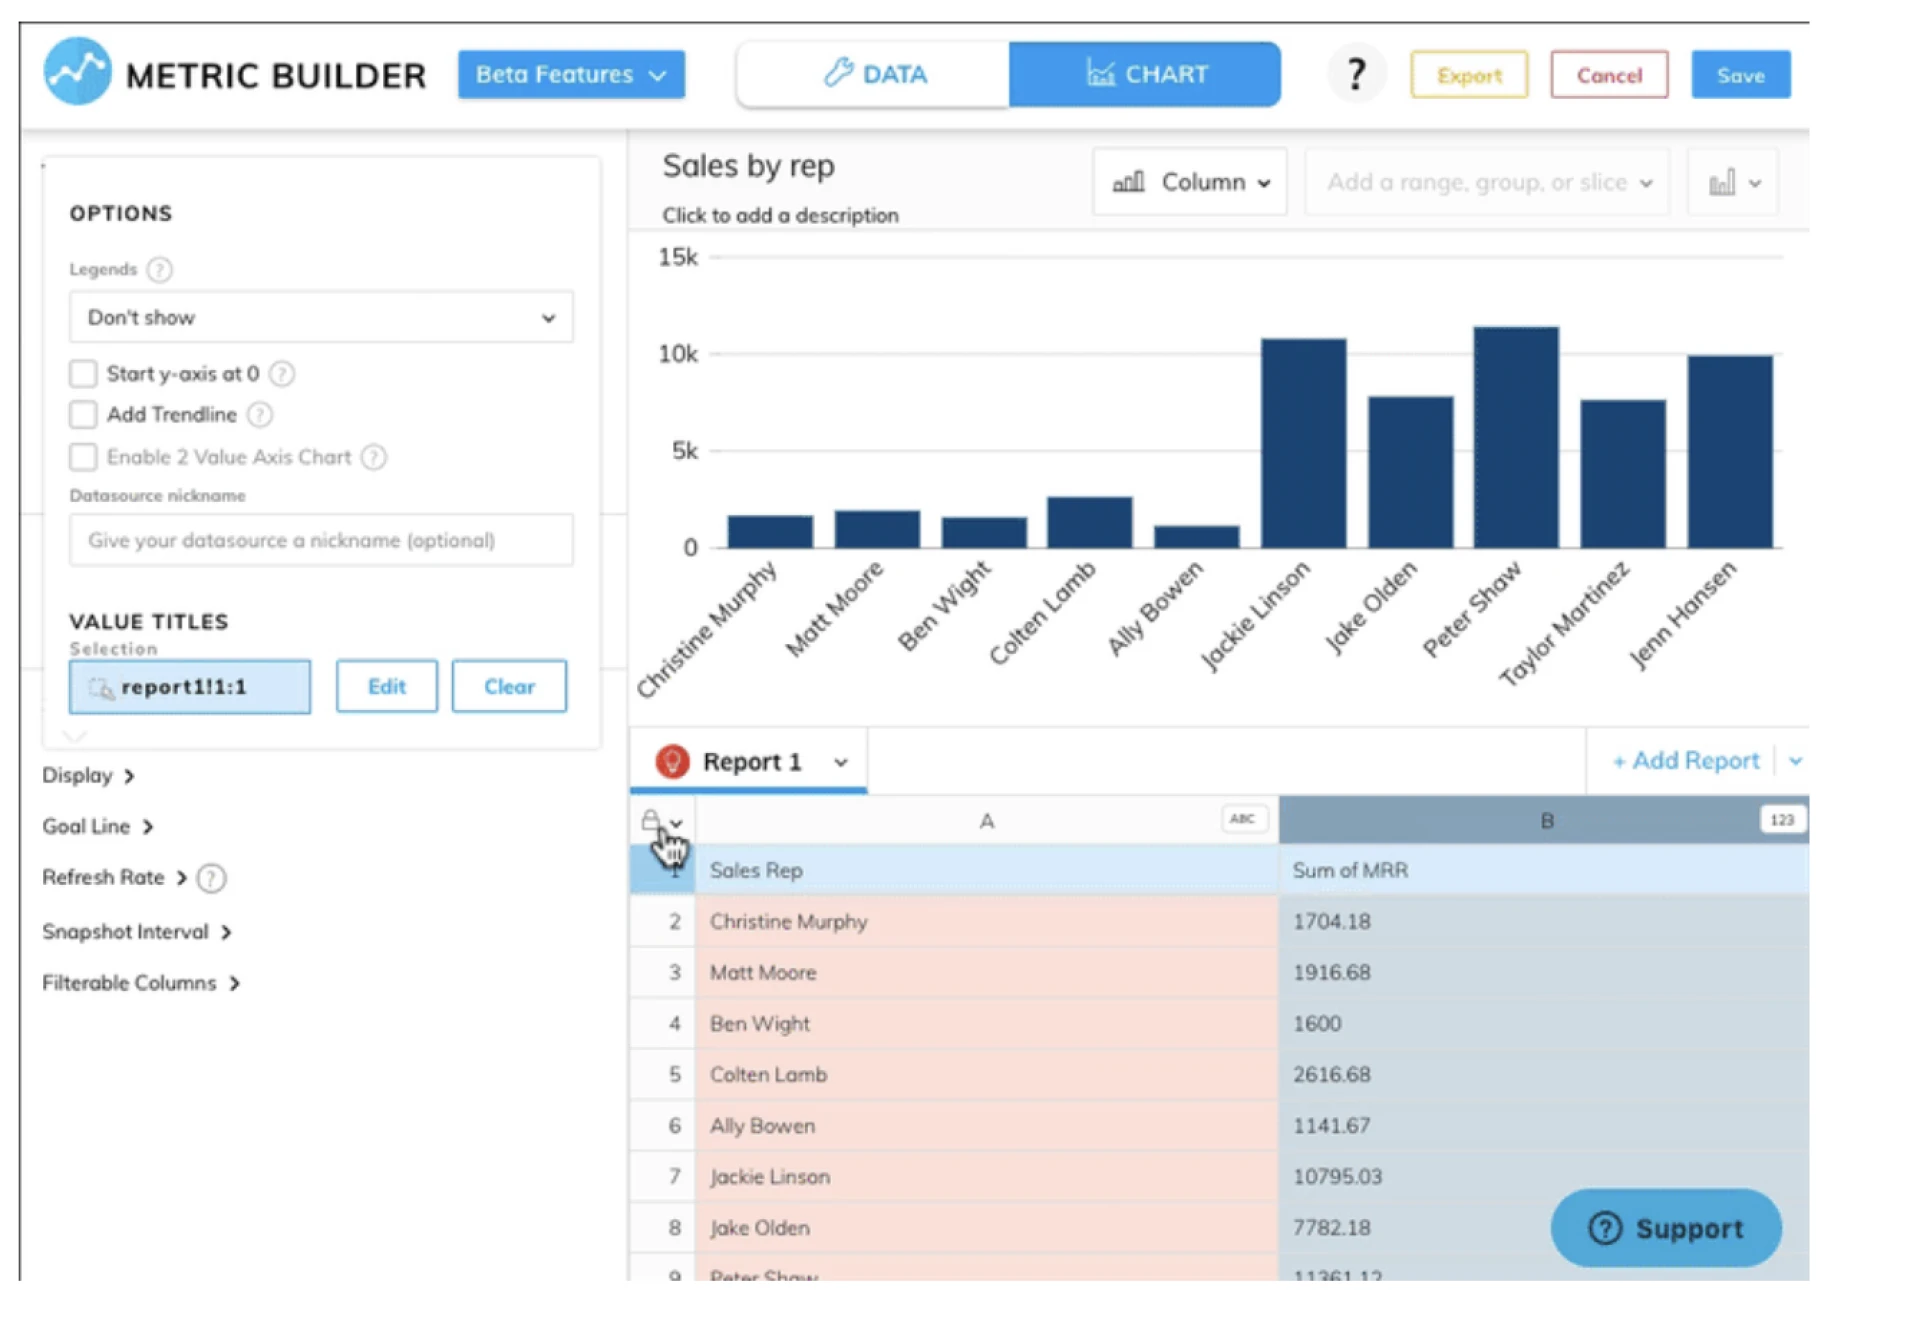
Task: Click the ABC type badge on column A
Action: point(1242,819)
